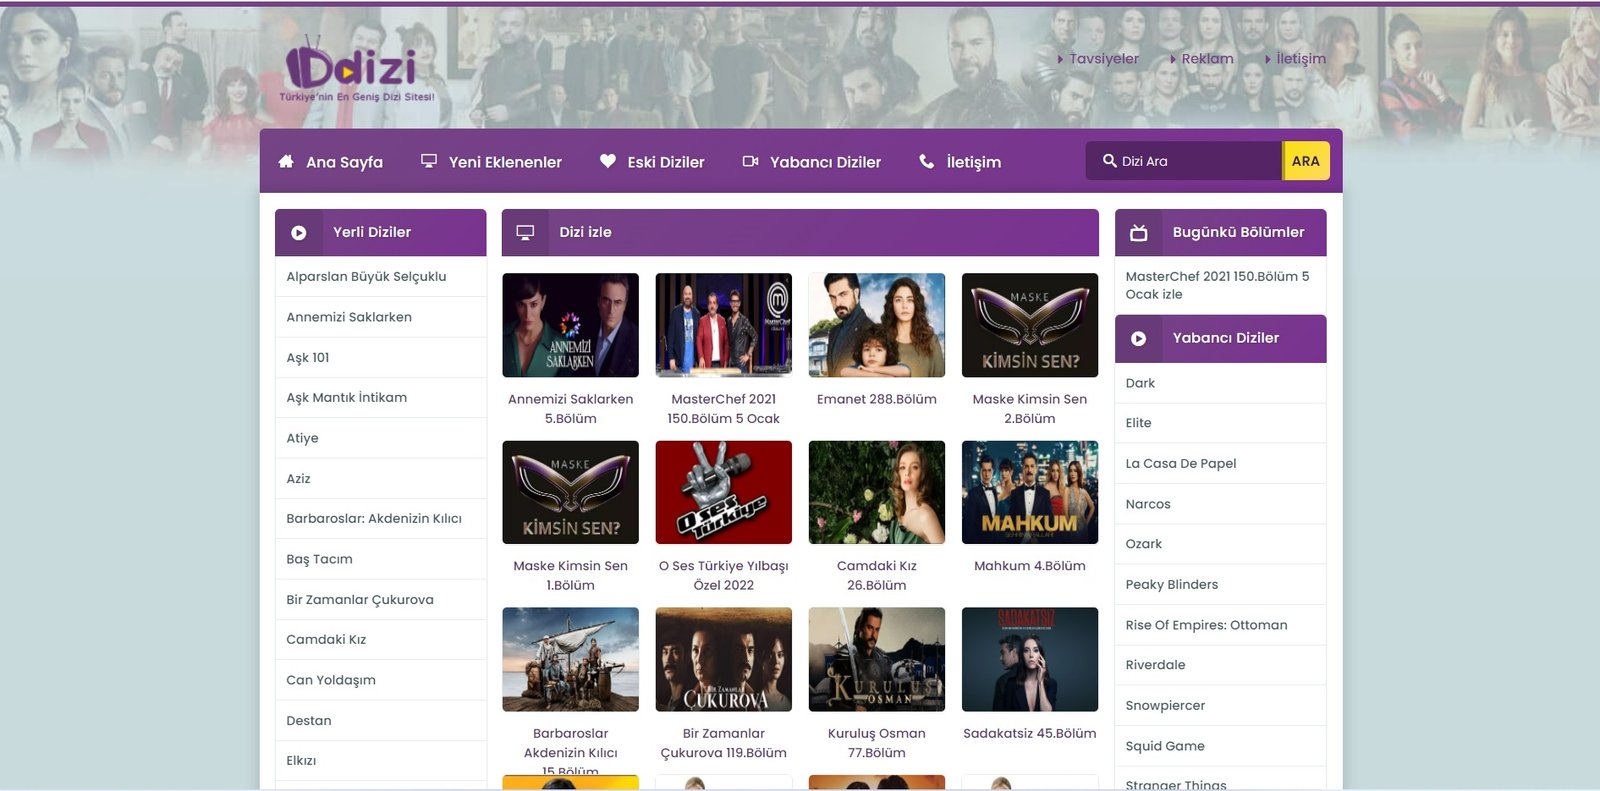Click the play icon in Yabancı Diziler sidebar header

(x=1138, y=339)
